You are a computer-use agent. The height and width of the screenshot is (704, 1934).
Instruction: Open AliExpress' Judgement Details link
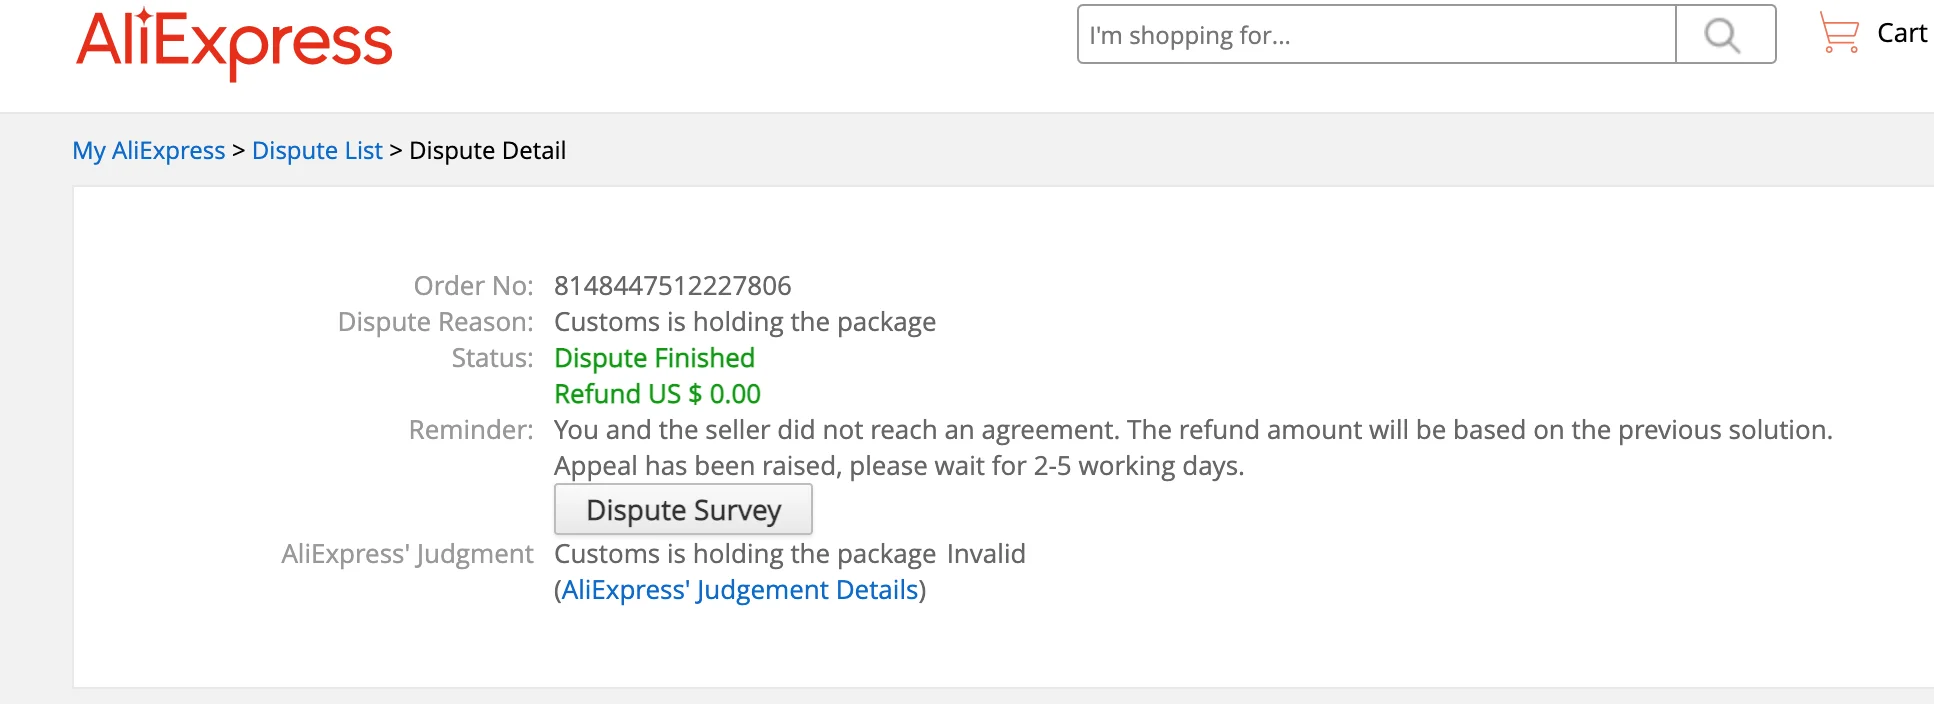pyautogui.click(x=740, y=590)
